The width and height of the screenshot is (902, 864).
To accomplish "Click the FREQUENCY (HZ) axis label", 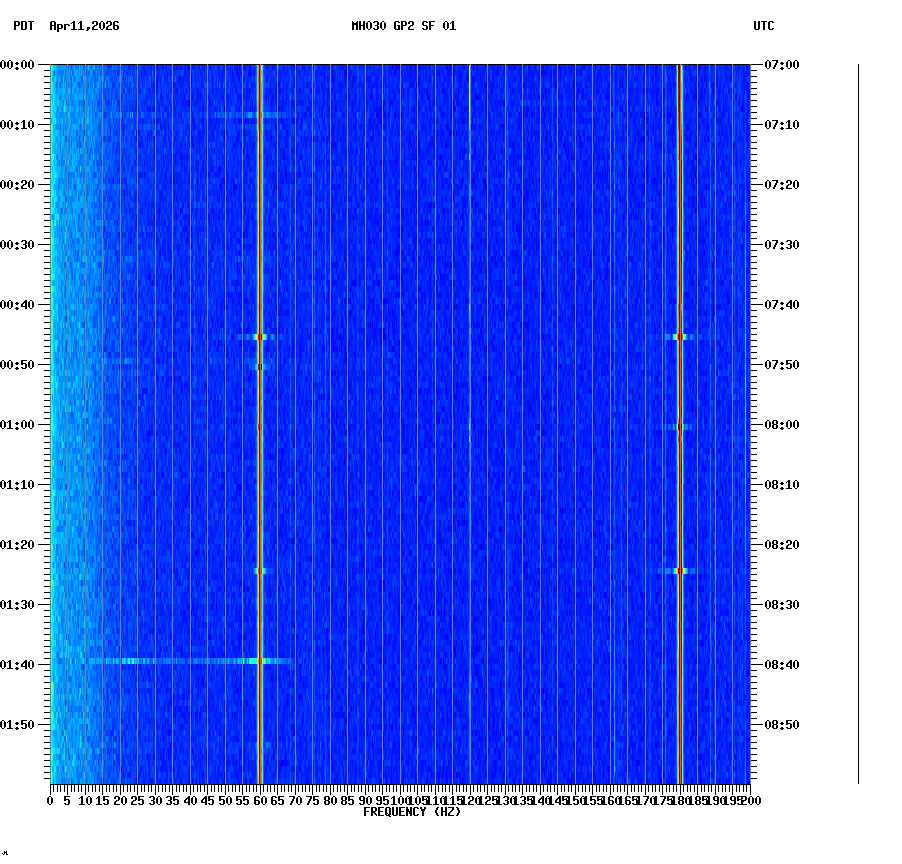I will [412, 812].
